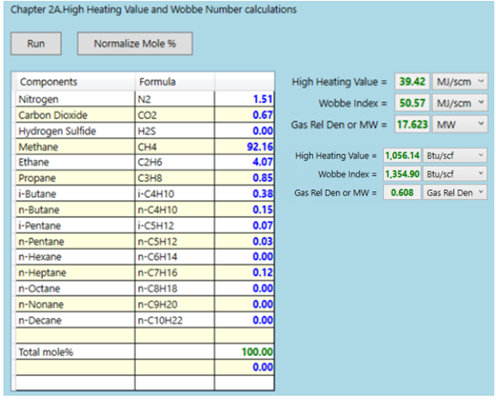Open the High Heating Value Btu/scf dropdown
The width and height of the screenshot is (496, 400).
coord(455,155)
